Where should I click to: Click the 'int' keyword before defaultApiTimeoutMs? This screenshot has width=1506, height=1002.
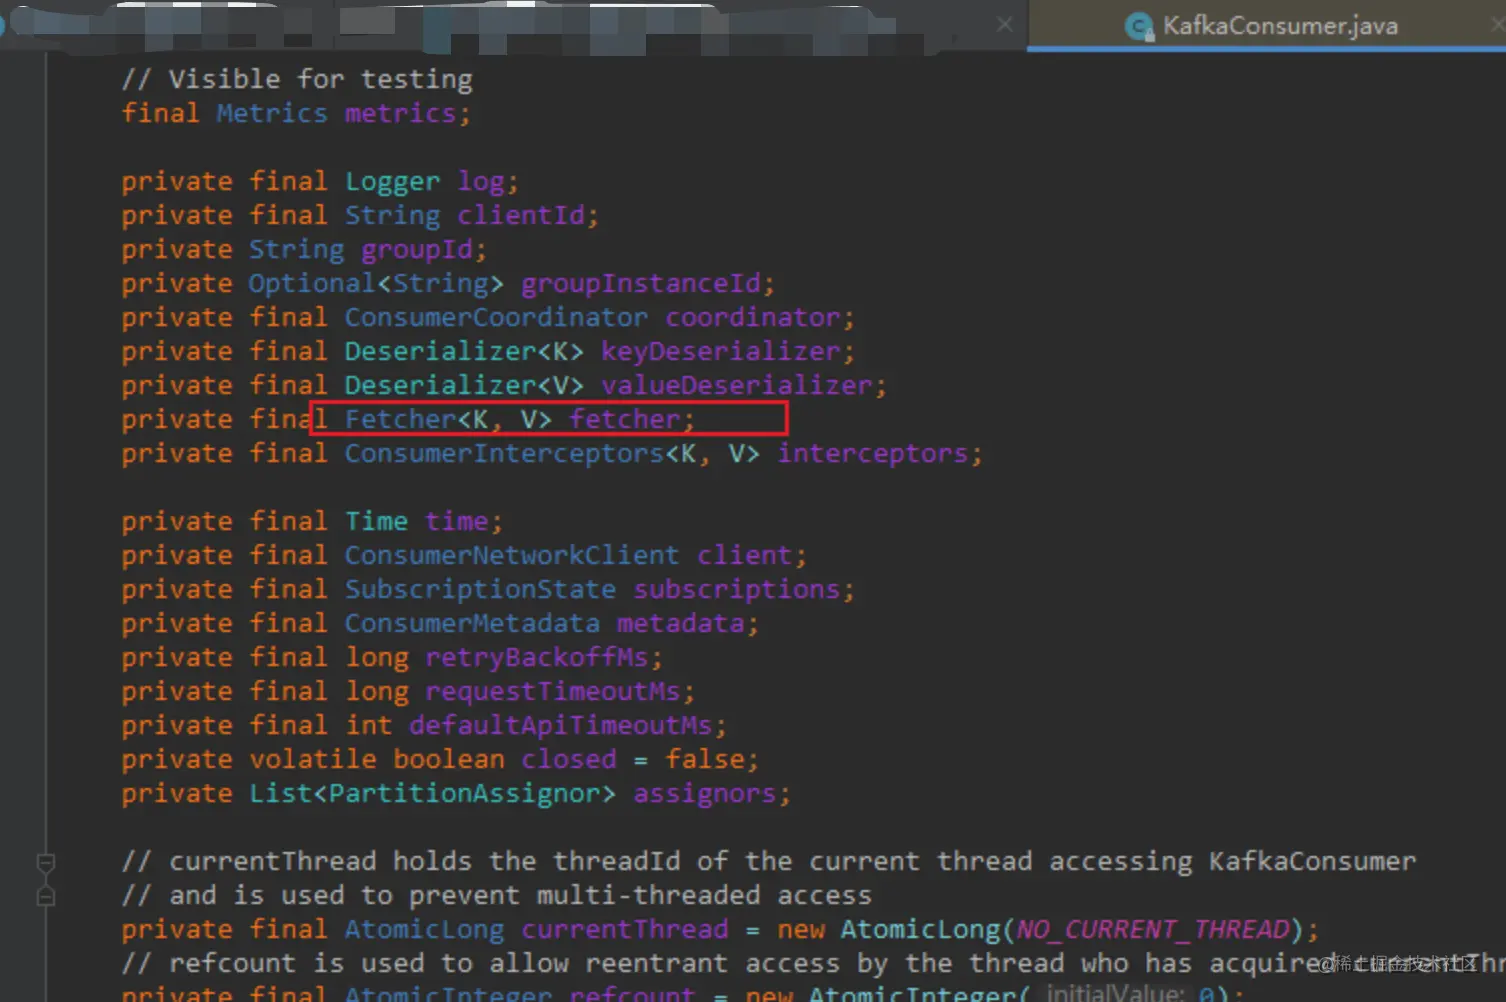coord(368,725)
